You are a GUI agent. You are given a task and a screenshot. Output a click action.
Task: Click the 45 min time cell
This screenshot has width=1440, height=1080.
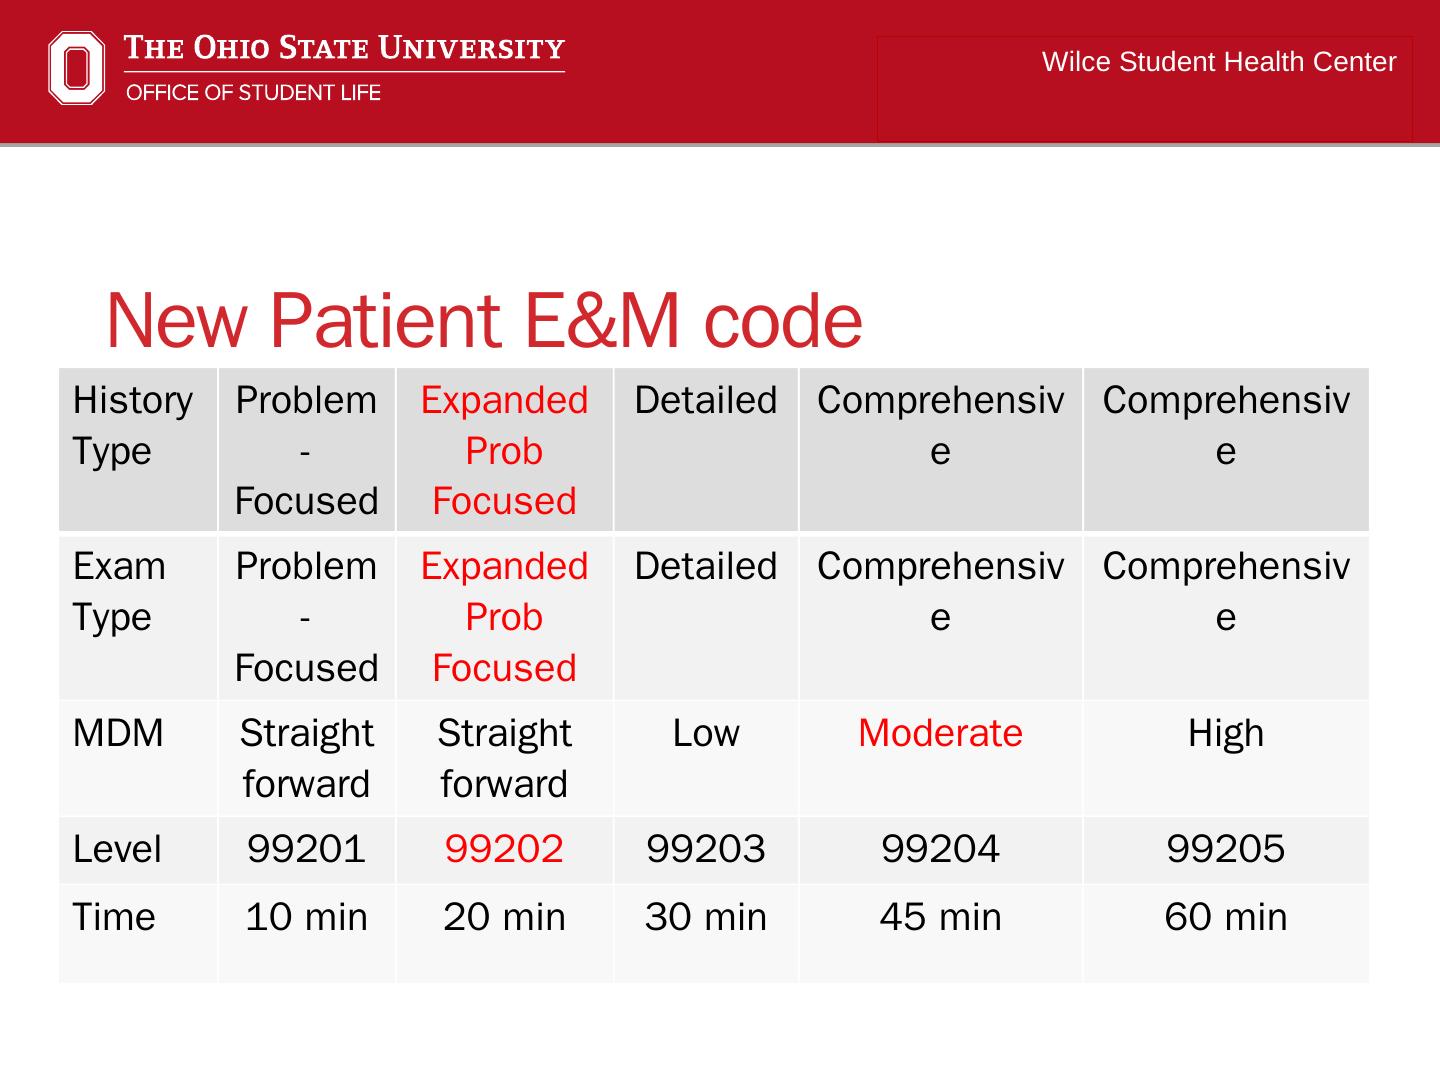(x=940, y=917)
